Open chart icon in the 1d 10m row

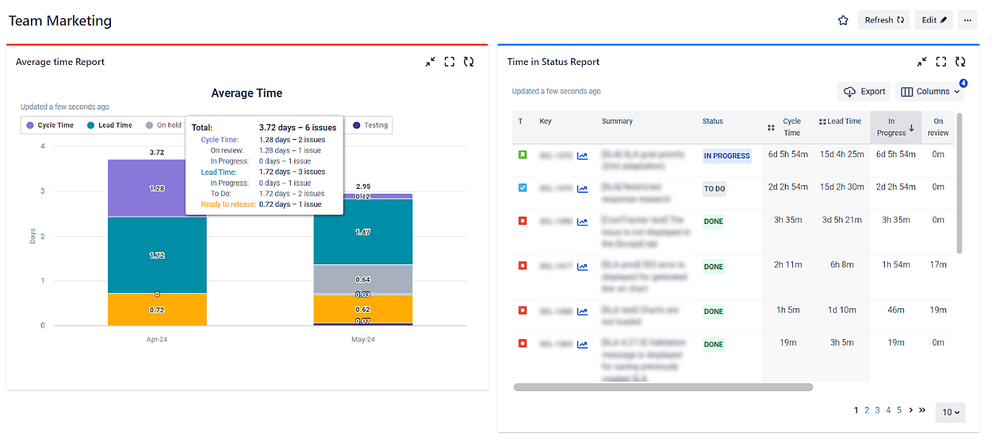pyautogui.click(x=582, y=311)
